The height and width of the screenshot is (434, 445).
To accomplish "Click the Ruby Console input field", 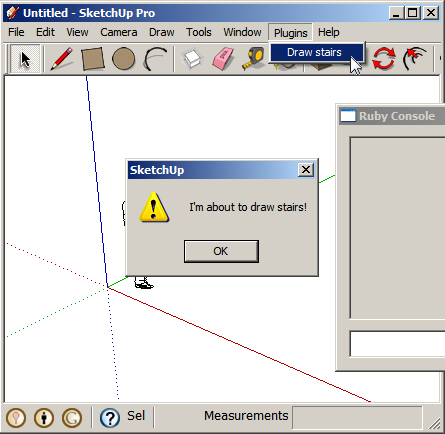I will coord(397,344).
